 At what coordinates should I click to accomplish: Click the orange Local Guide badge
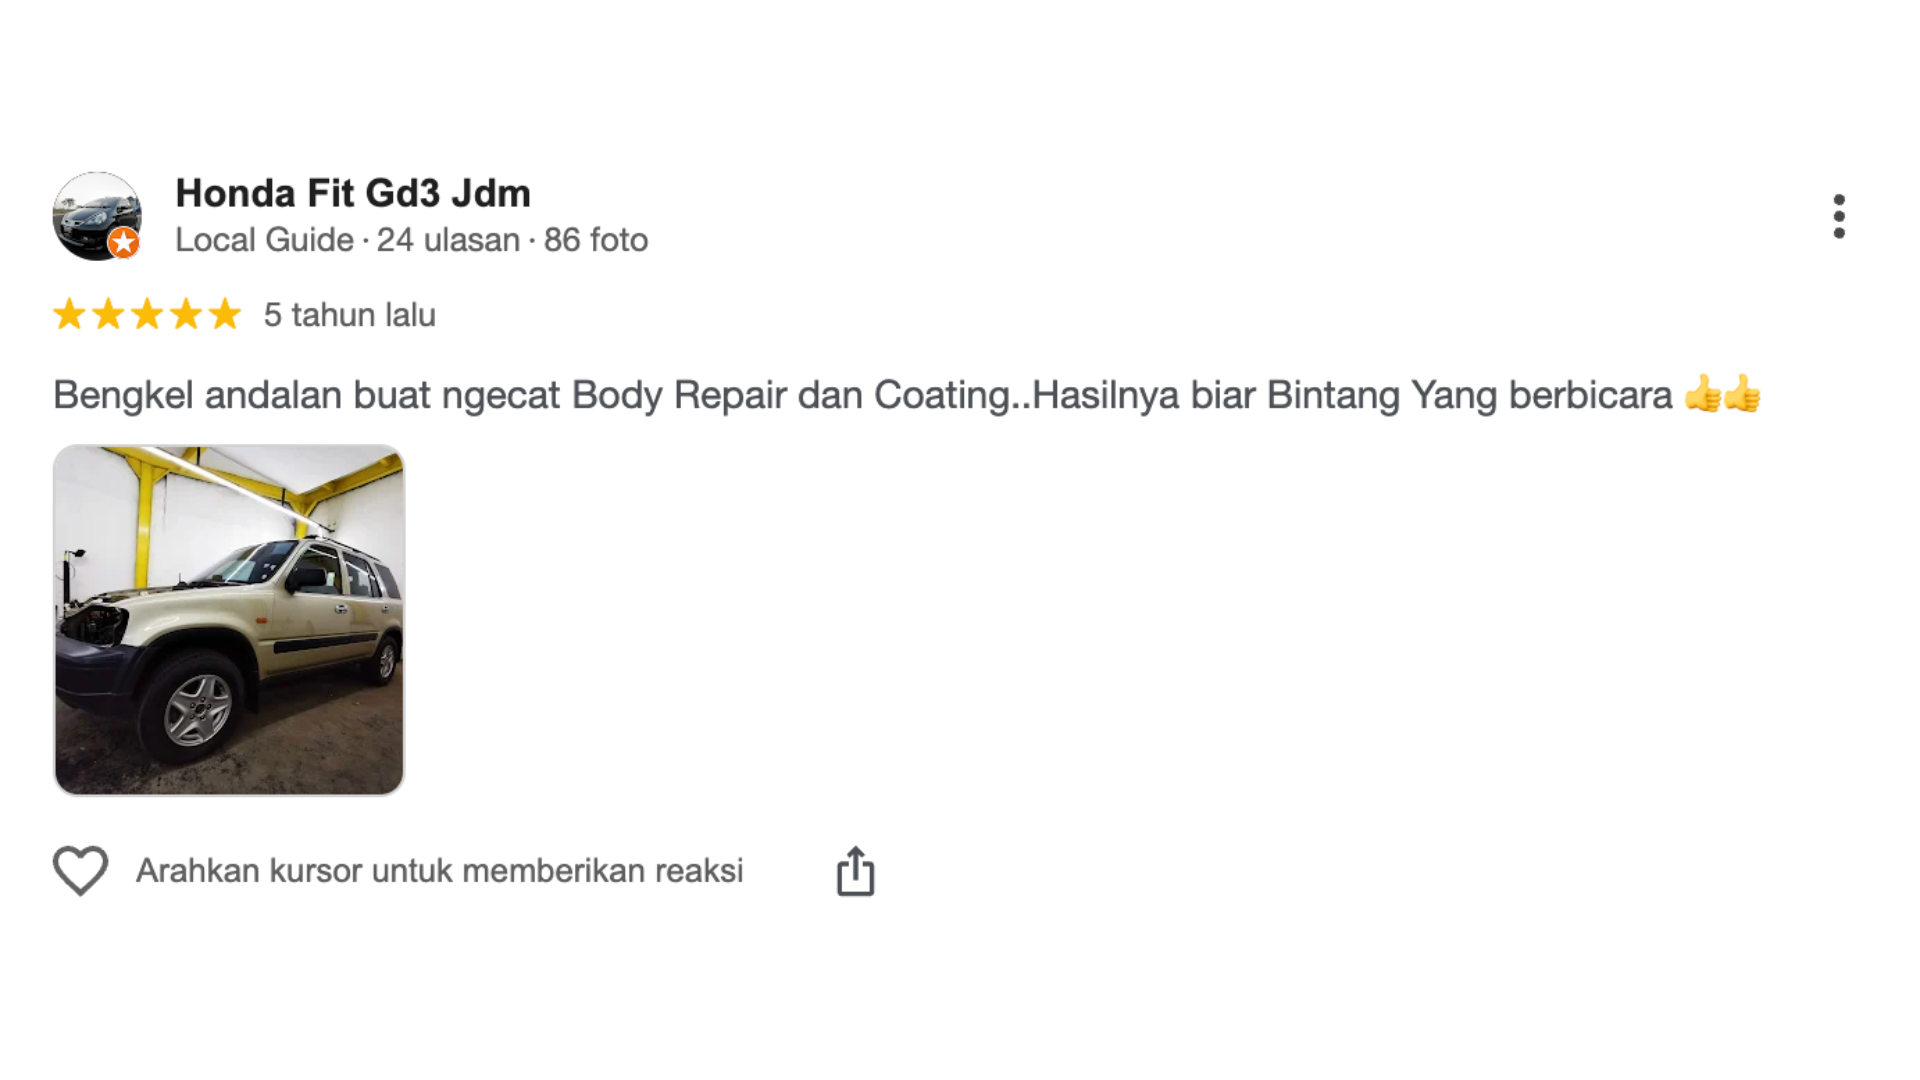coord(124,242)
